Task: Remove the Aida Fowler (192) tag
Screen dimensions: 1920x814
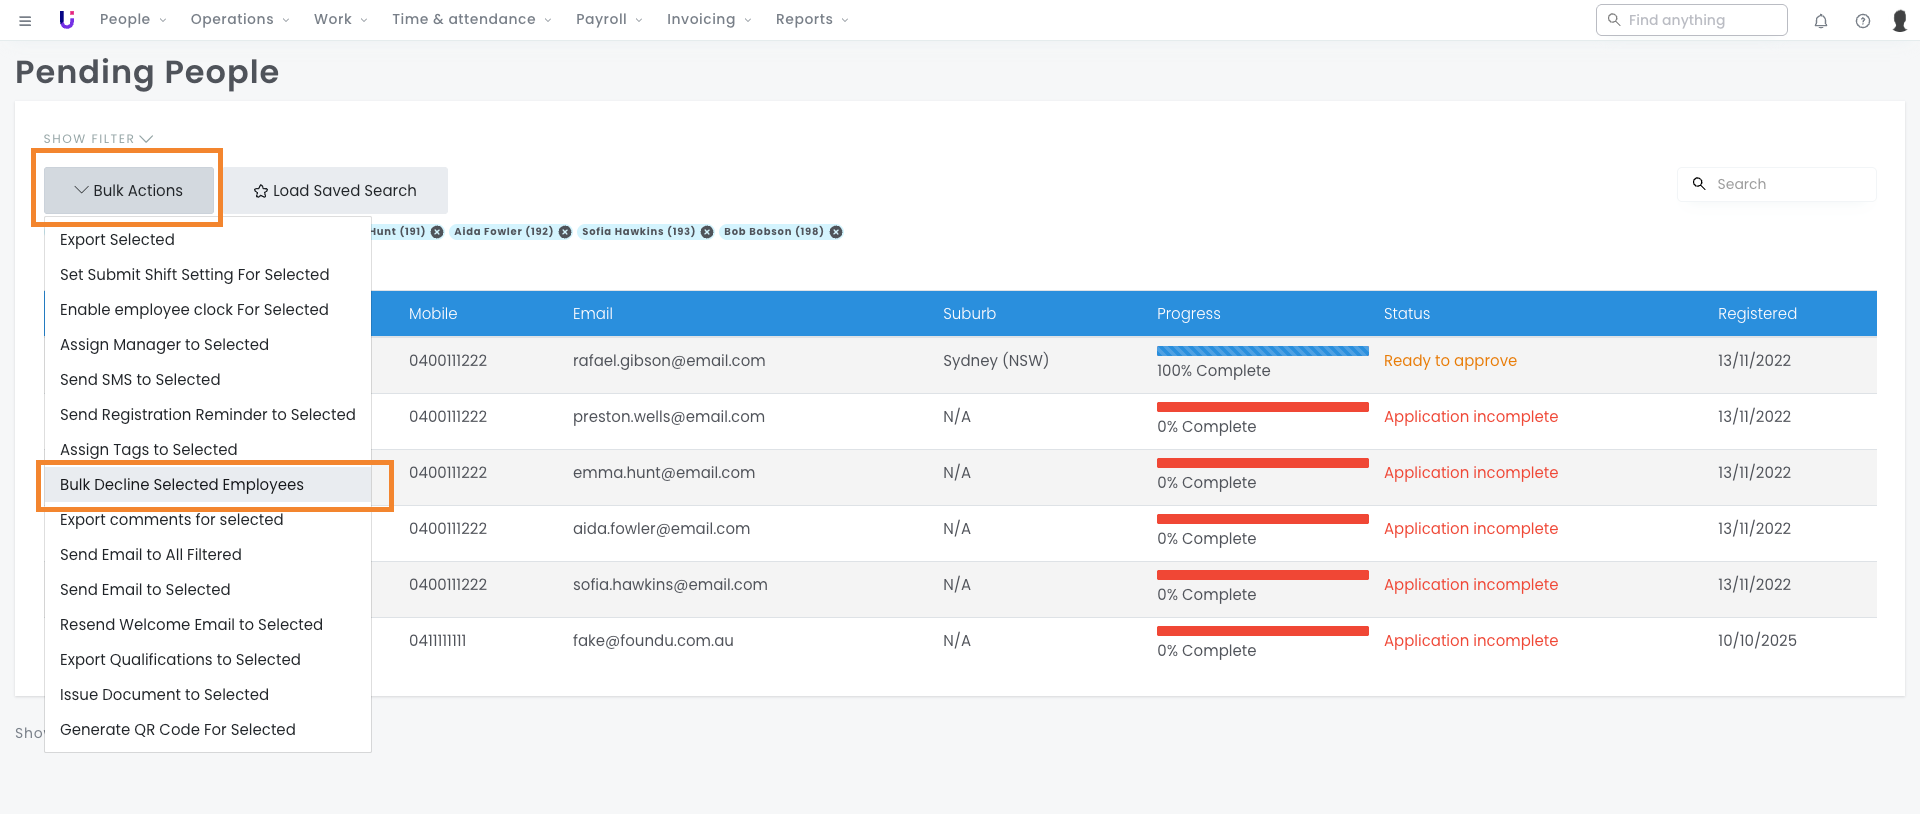Action: click(x=565, y=232)
